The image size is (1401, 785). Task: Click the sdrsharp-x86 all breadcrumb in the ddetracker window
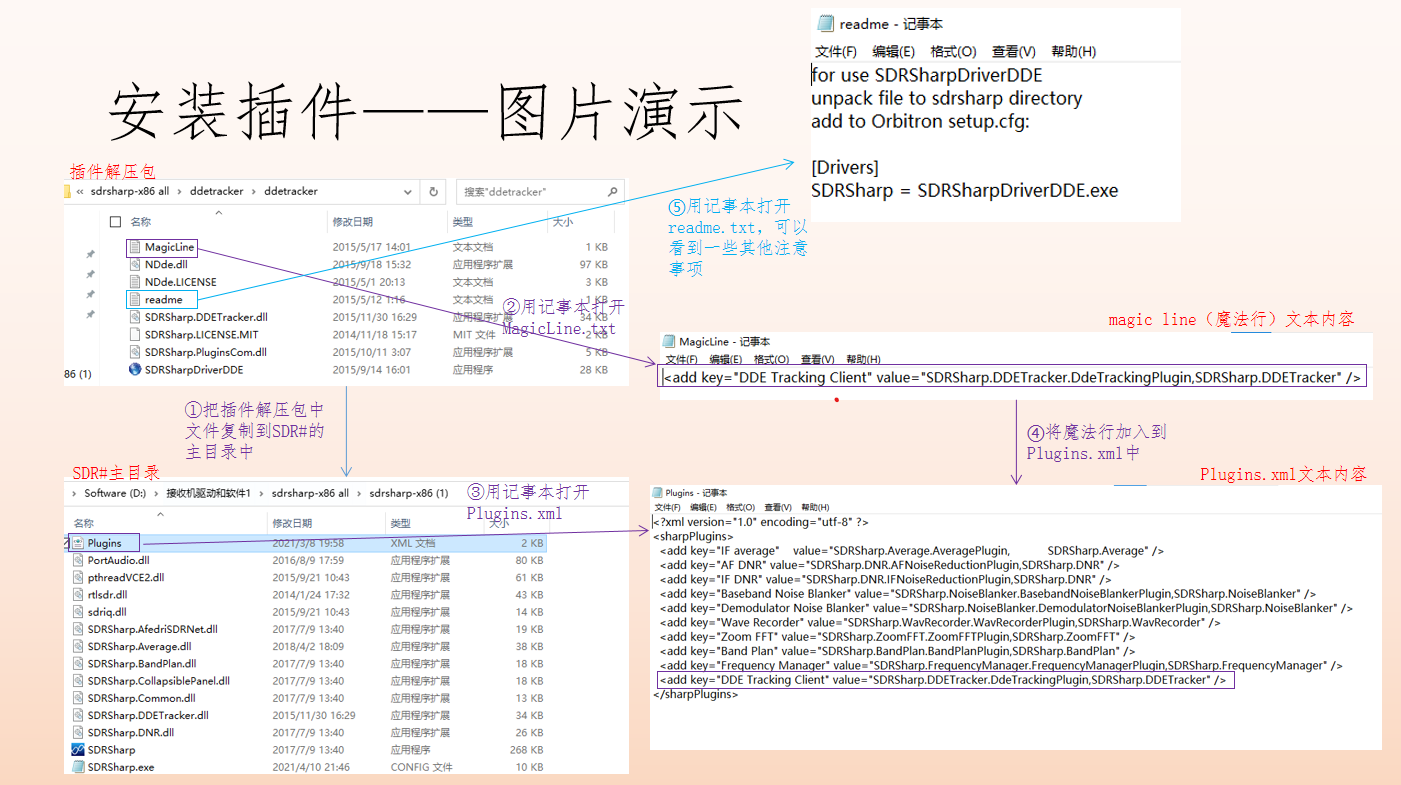[129, 192]
